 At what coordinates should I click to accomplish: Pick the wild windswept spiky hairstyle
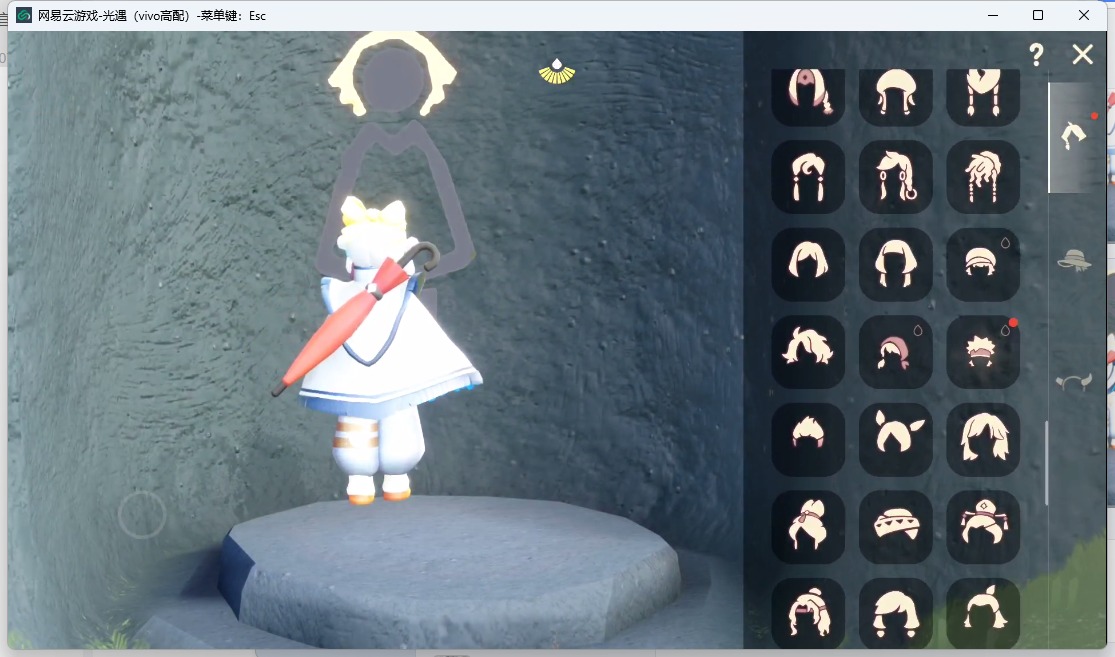click(x=808, y=352)
